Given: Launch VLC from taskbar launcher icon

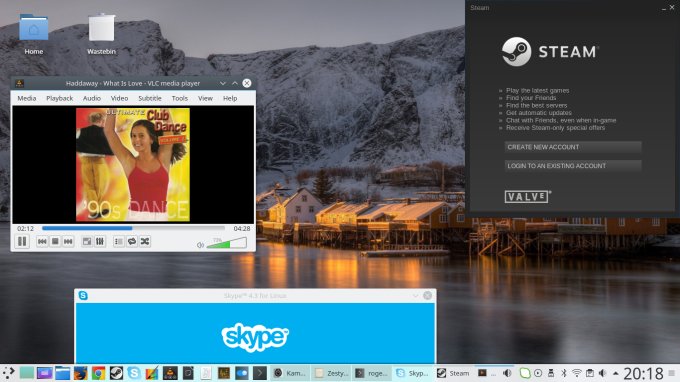Looking at the screenshot, I should (170, 373).
